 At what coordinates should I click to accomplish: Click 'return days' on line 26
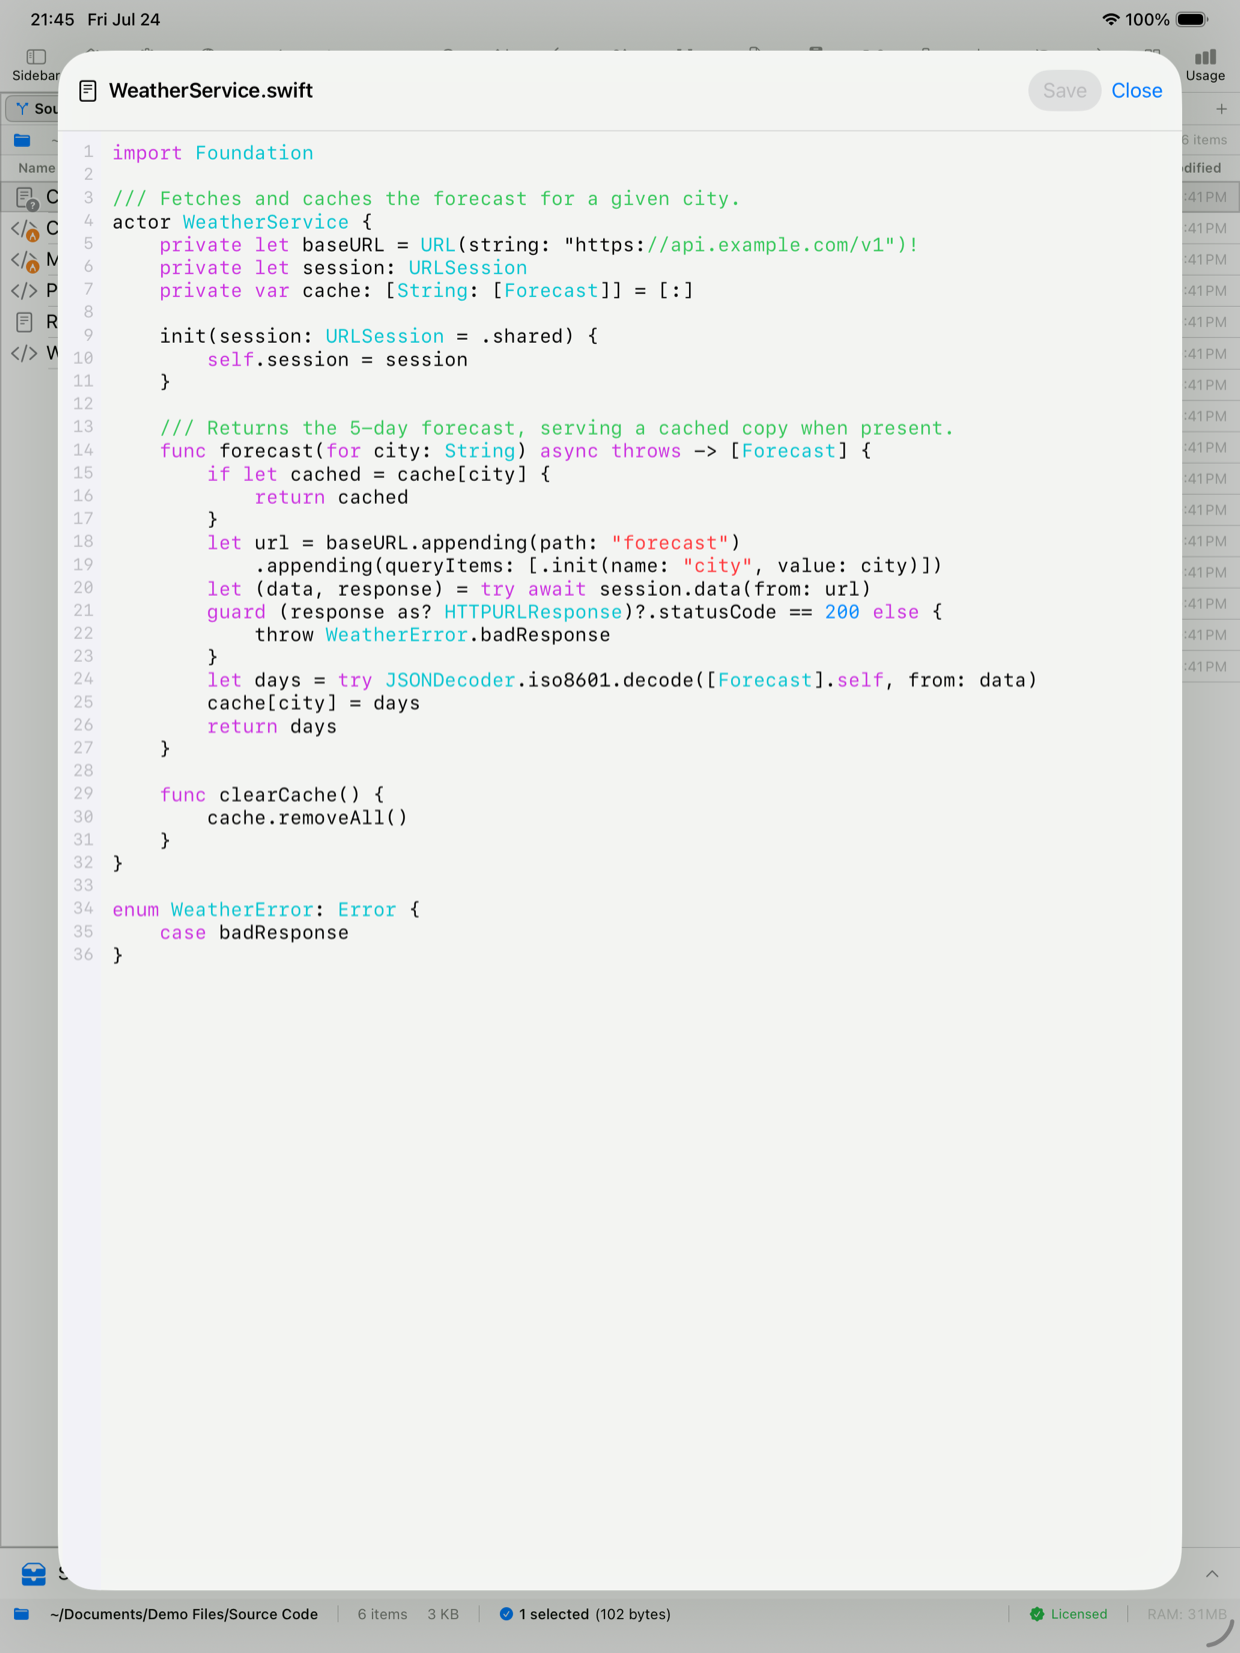click(x=272, y=727)
